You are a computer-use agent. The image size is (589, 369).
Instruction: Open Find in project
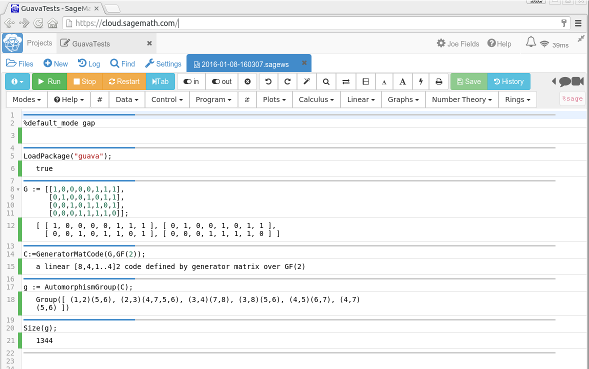pyautogui.click(x=122, y=64)
